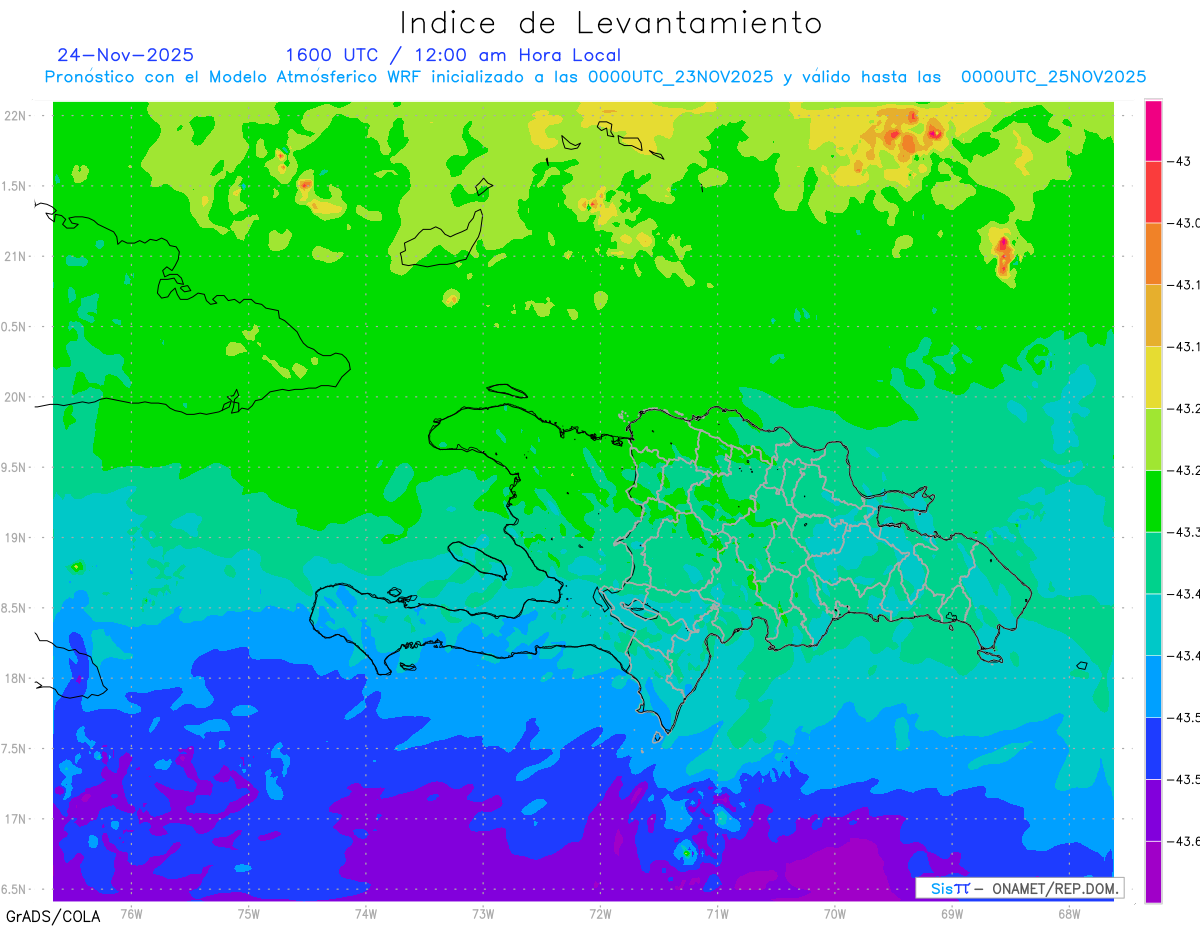
Task: Click the teal-green legend swatch
Action: click(1153, 563)
